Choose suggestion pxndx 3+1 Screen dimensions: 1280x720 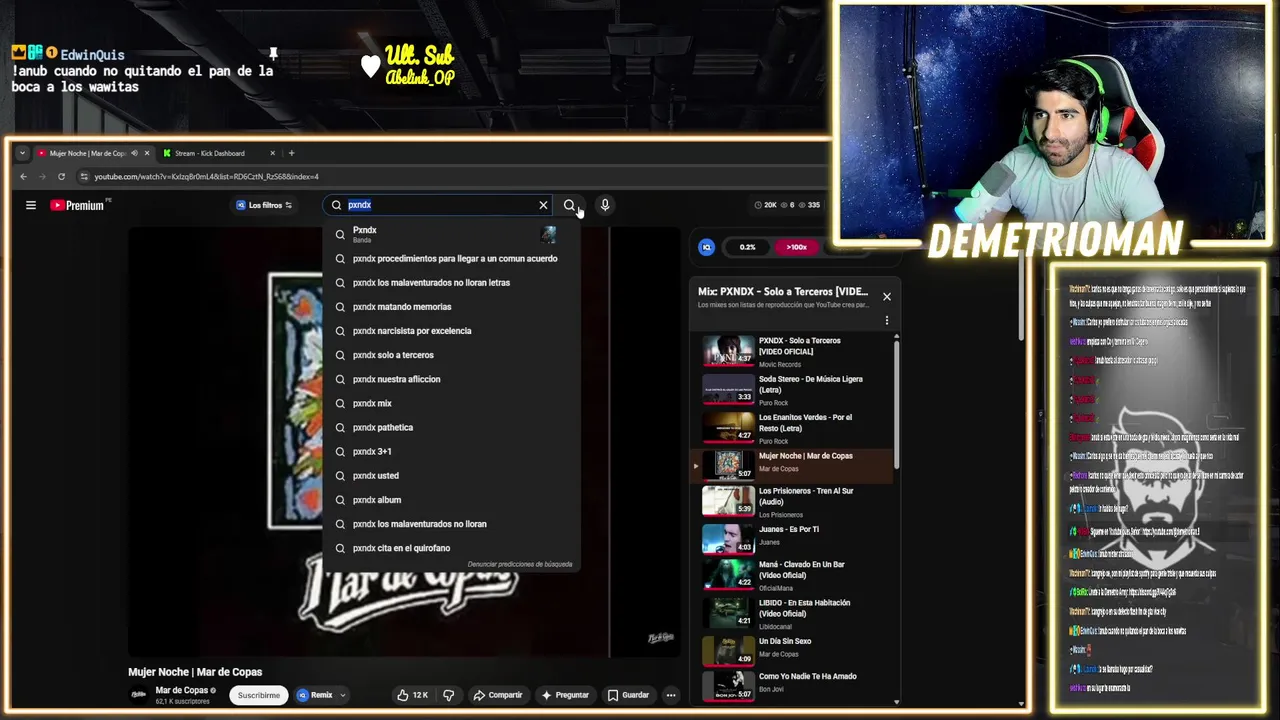point(451,451)
